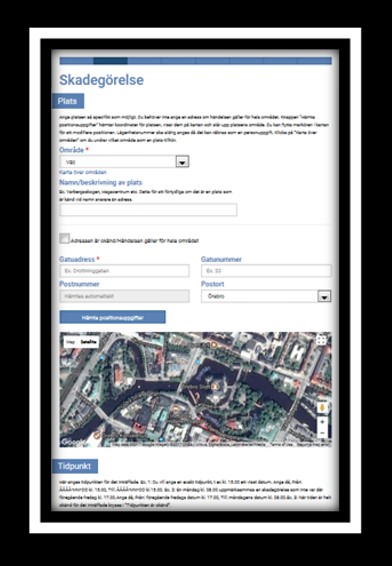The height and width of the screenshot is (566, 392).
Task: Open the map fullscreen view icon
Action: pos(321,340)
